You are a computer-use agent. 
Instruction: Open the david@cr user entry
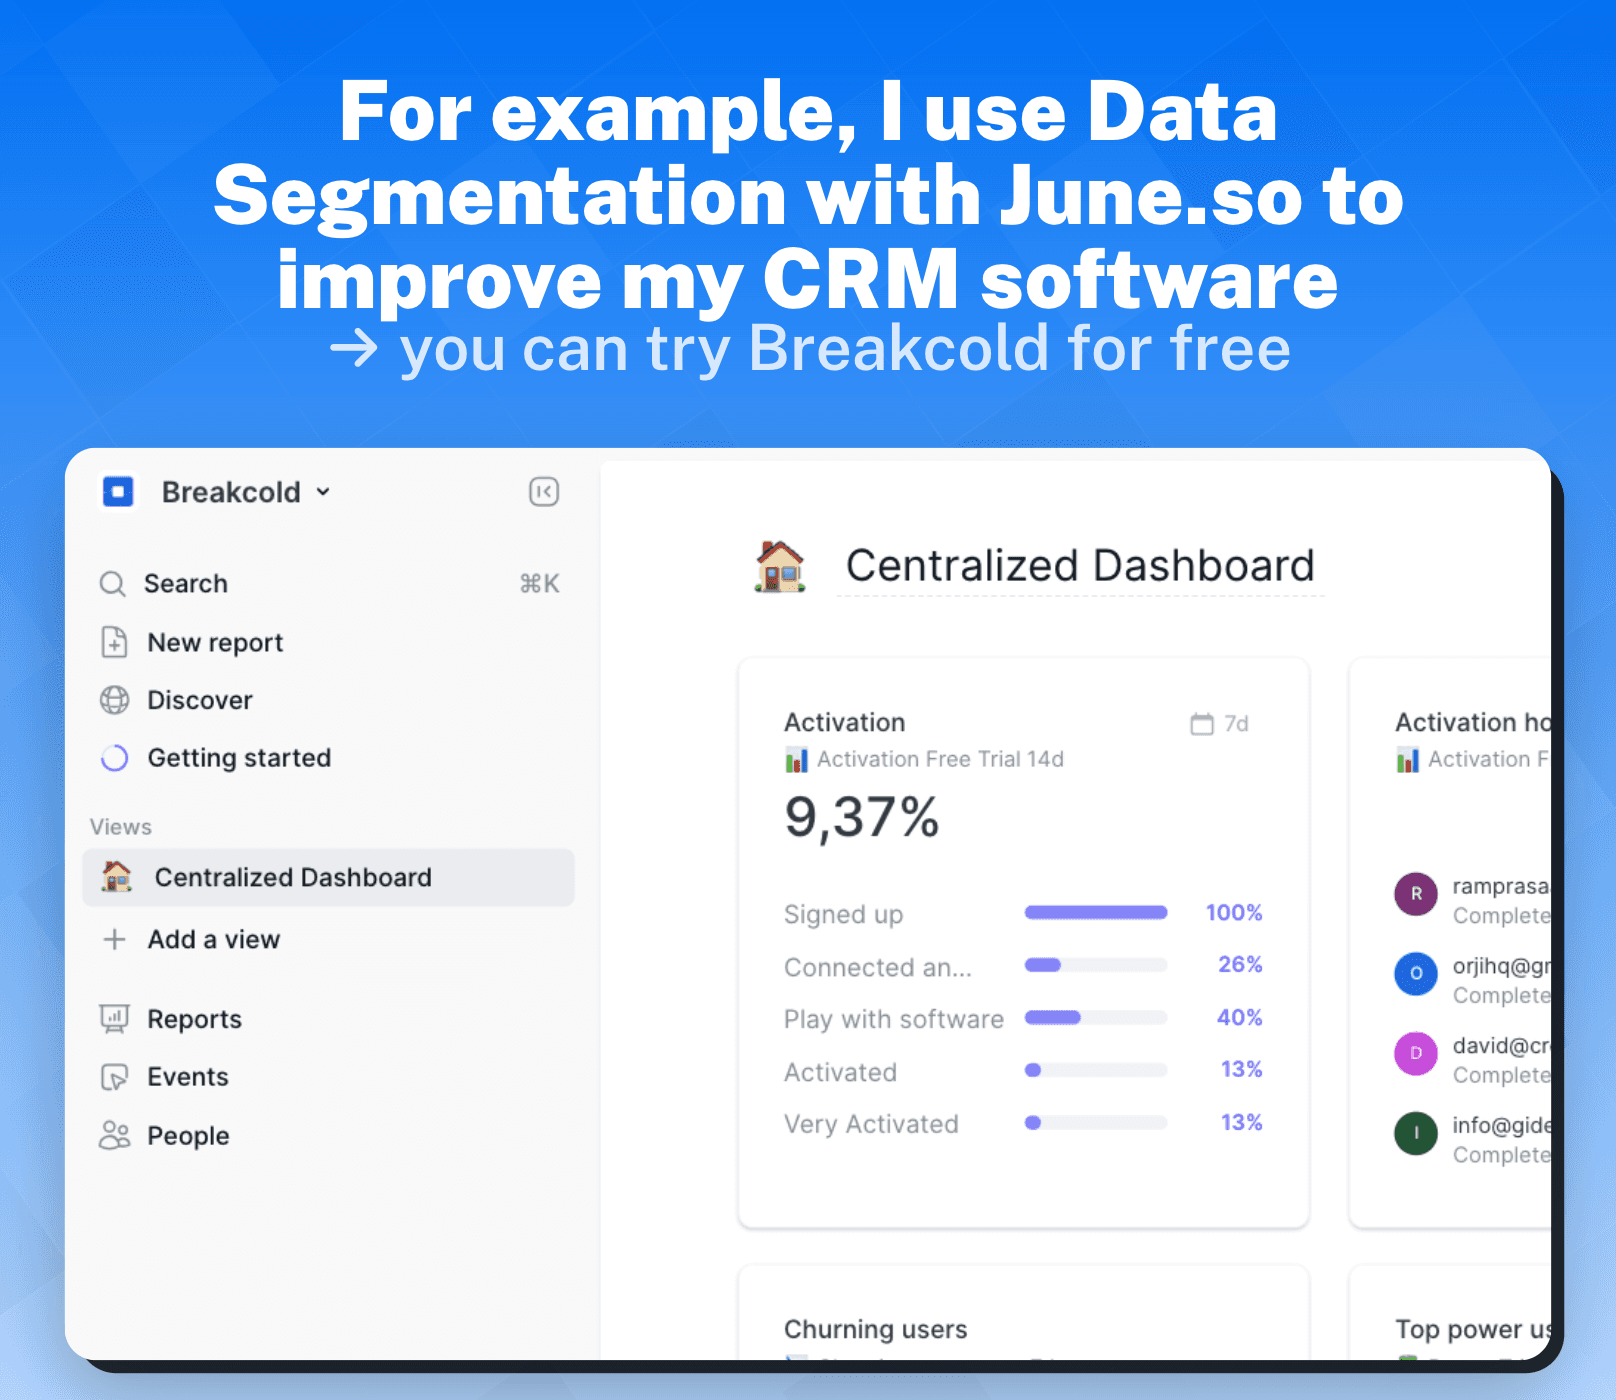pyautogui.click(x=1472, y=1059)
